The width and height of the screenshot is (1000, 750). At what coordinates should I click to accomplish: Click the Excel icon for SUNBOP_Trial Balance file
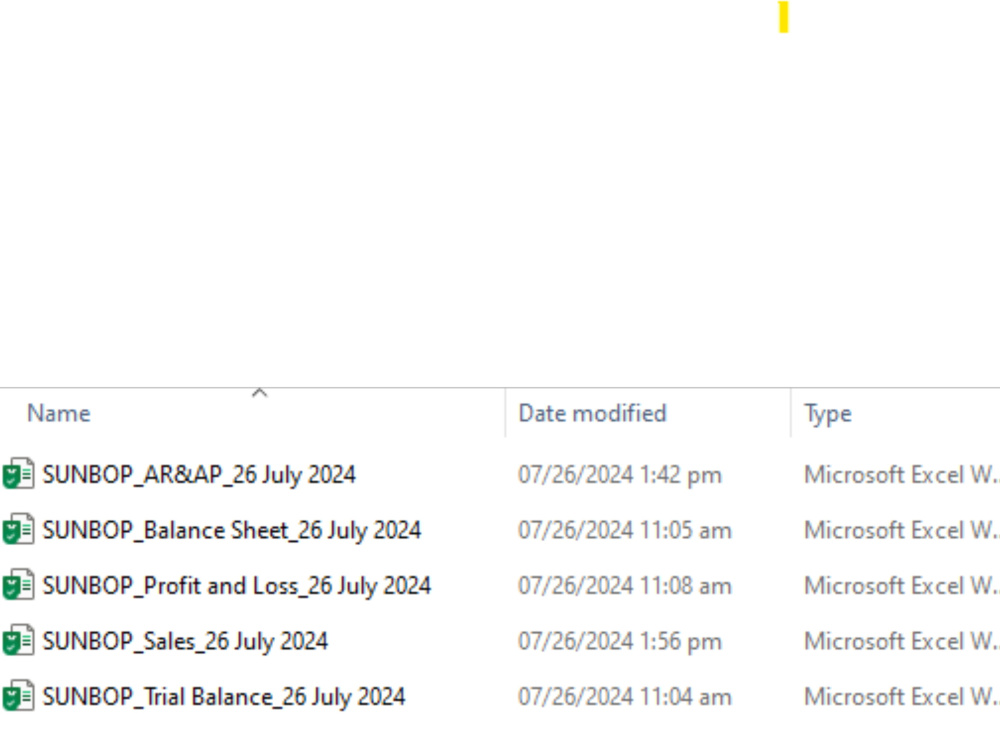click(x=18, y=696)
